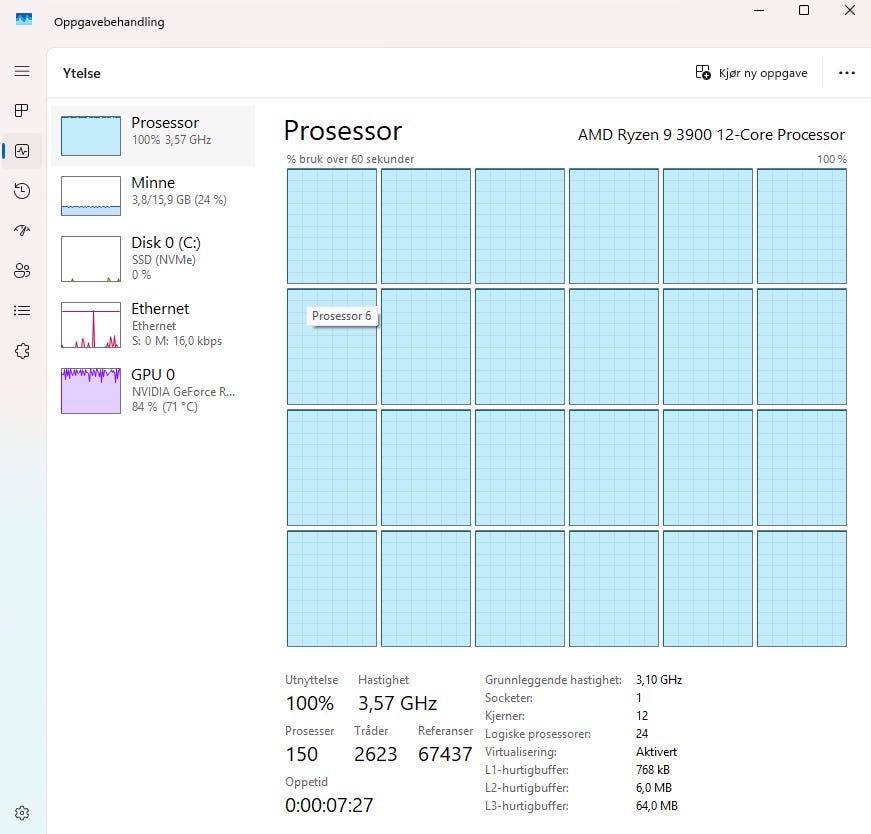Click L2-hurtigbuffer value 6,0 MB
Image resolution: width=871 pixels, height=834 pixels.
coord(654,788)
